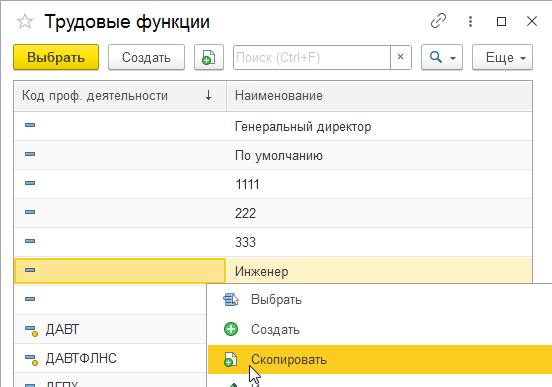Select the ДАВТФЛНС code row
This screenshot has width=552, height=387.
110,358
